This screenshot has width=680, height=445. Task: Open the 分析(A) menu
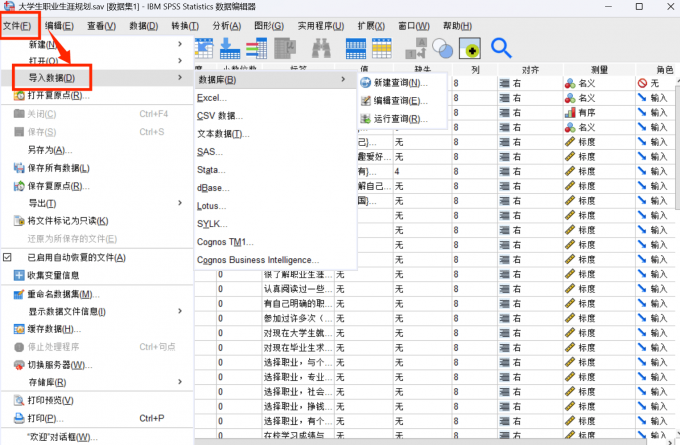[x=226, y=26]
